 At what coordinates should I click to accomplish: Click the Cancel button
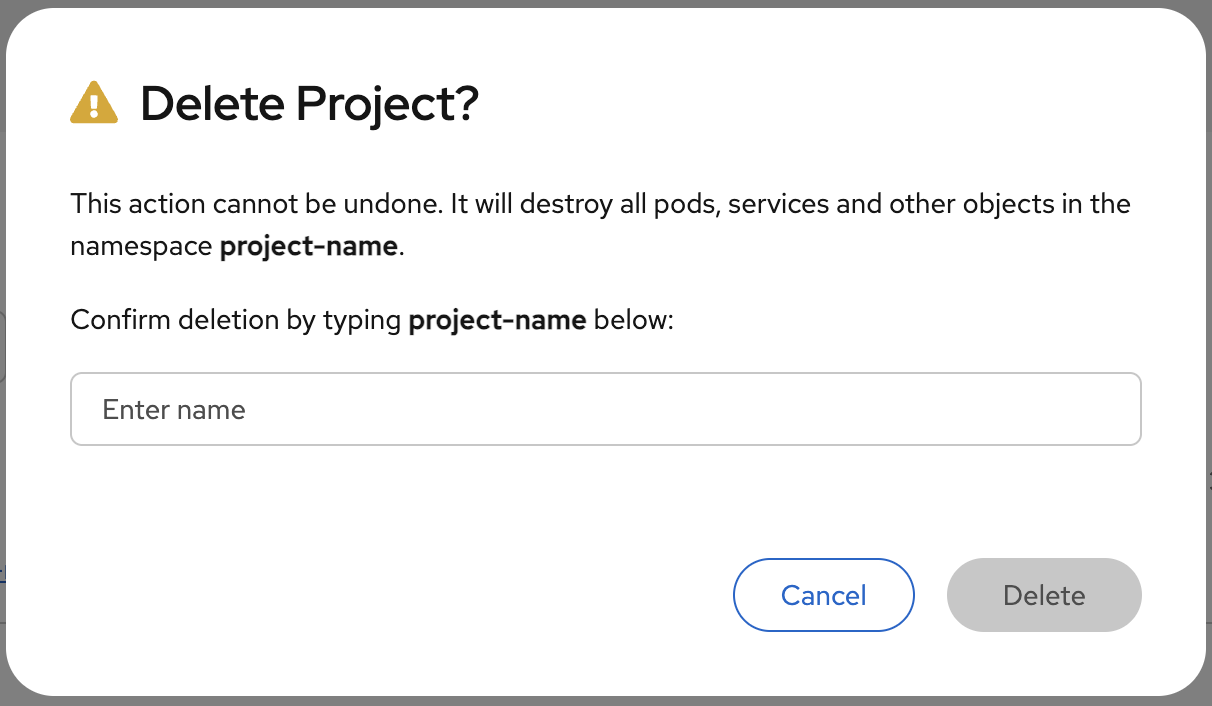point(823,595)
